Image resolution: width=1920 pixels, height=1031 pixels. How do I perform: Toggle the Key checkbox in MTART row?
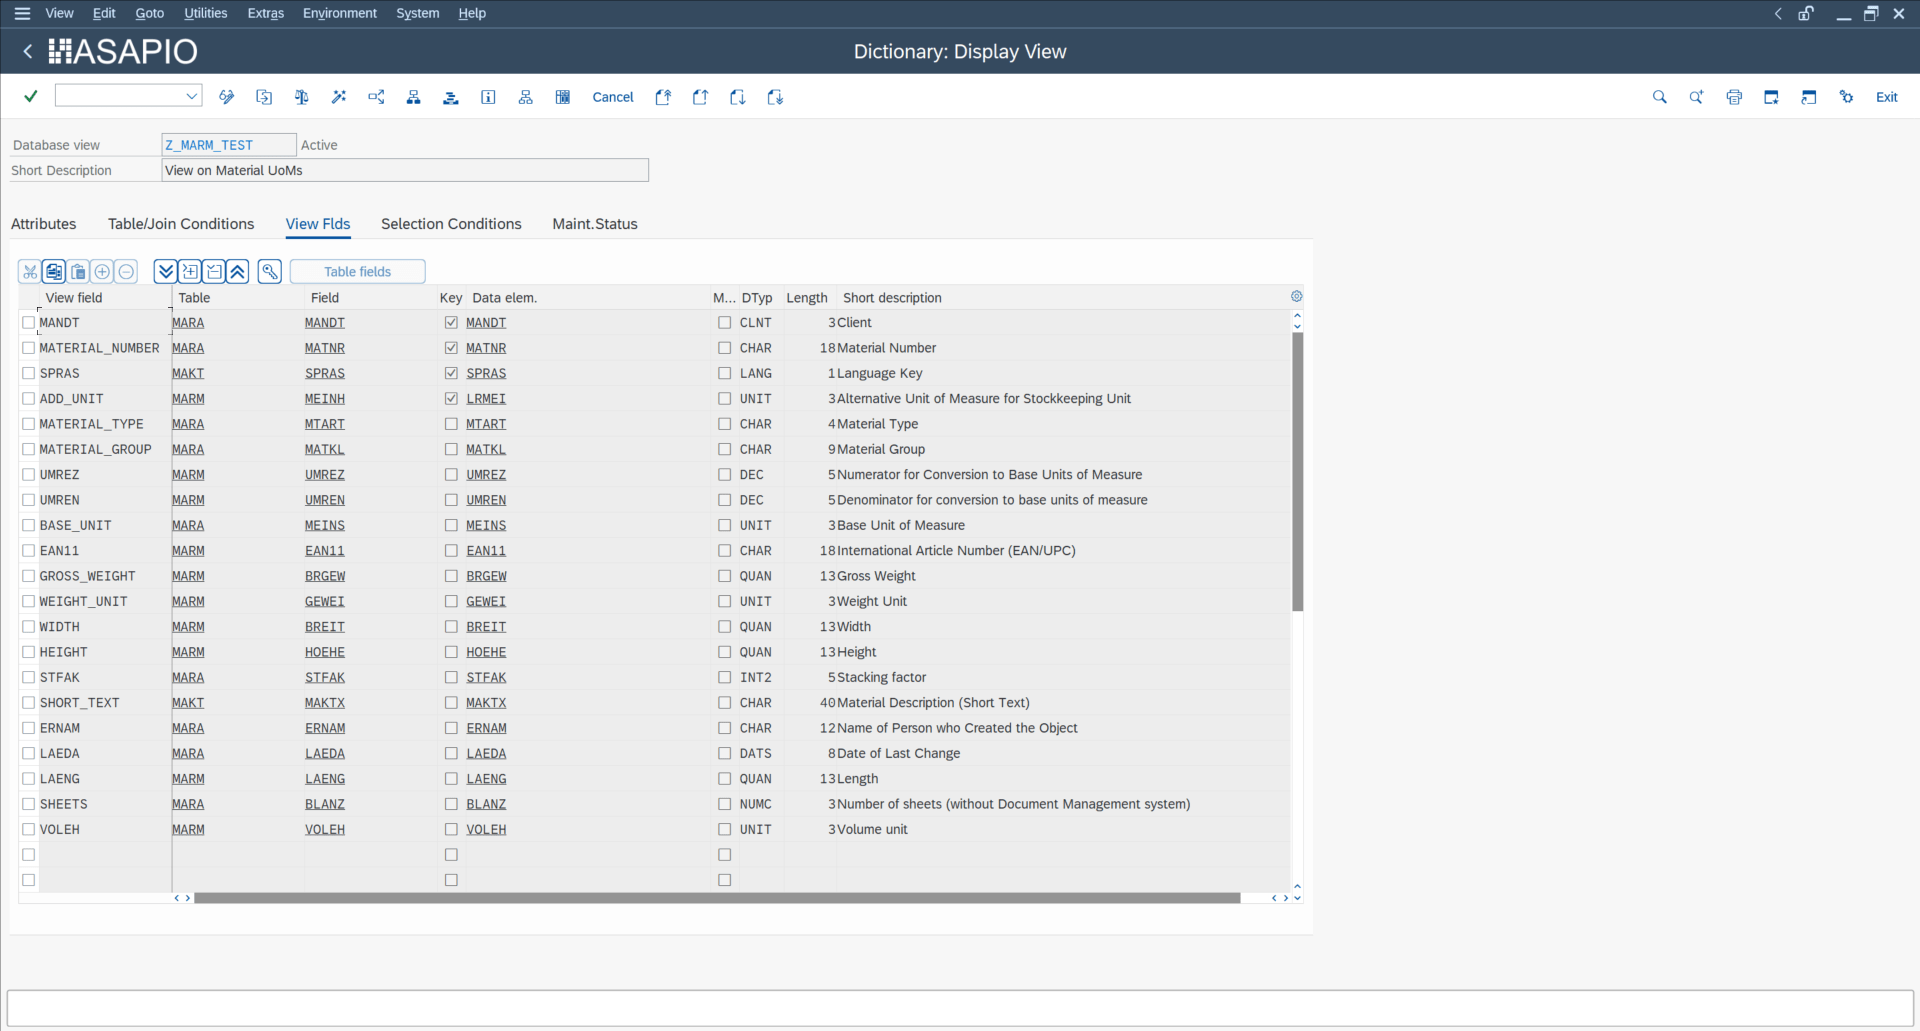(x=451, y=424)
